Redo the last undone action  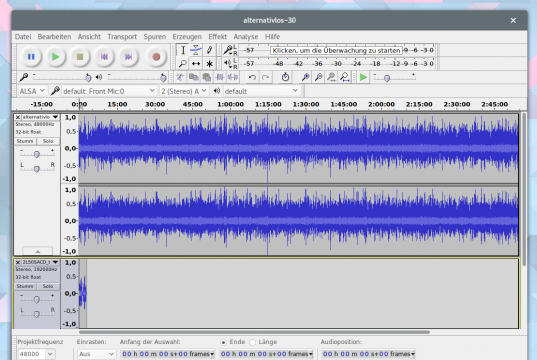tap(265, 77)
